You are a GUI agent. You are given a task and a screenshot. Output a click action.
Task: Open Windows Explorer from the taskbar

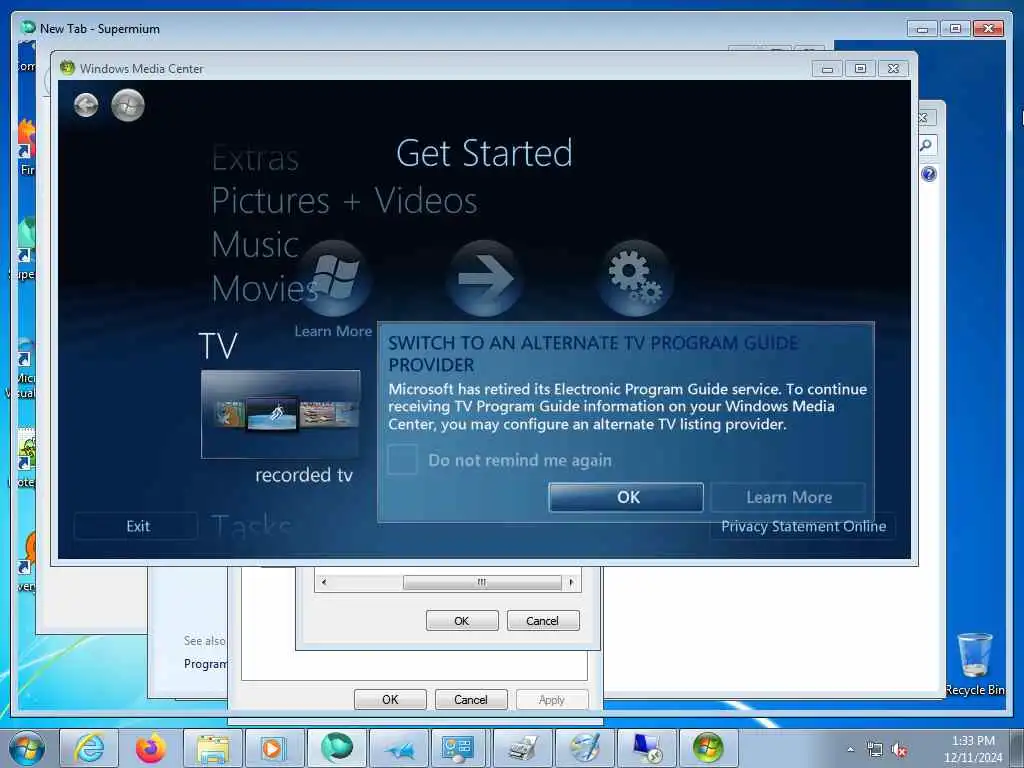(x=213, y=748)
